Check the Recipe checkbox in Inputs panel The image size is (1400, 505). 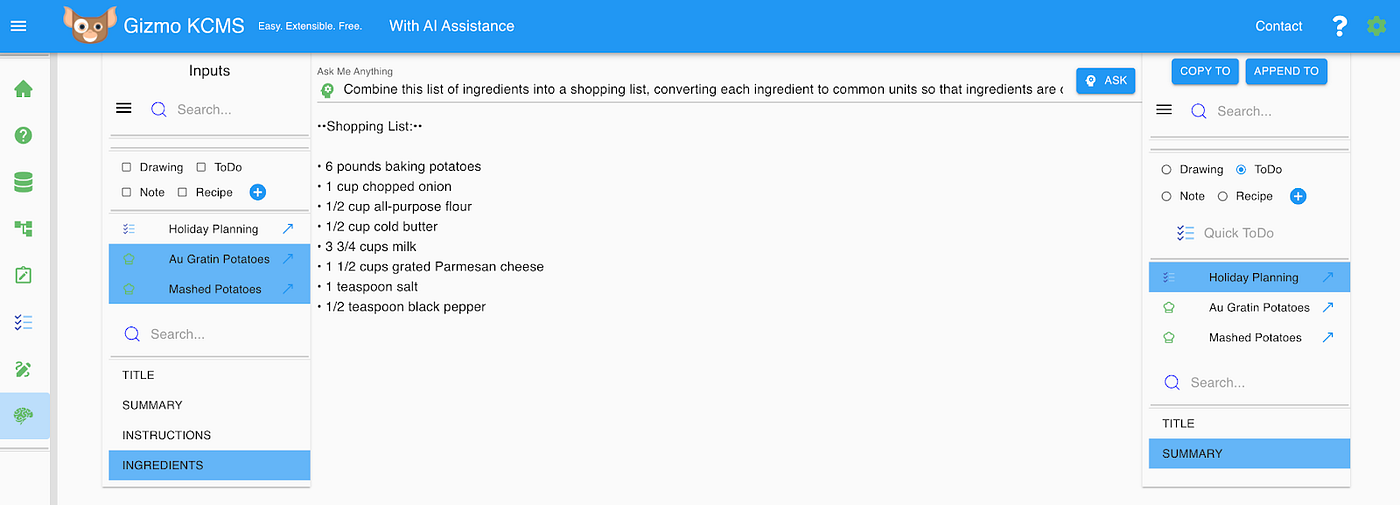coord(183,192)
